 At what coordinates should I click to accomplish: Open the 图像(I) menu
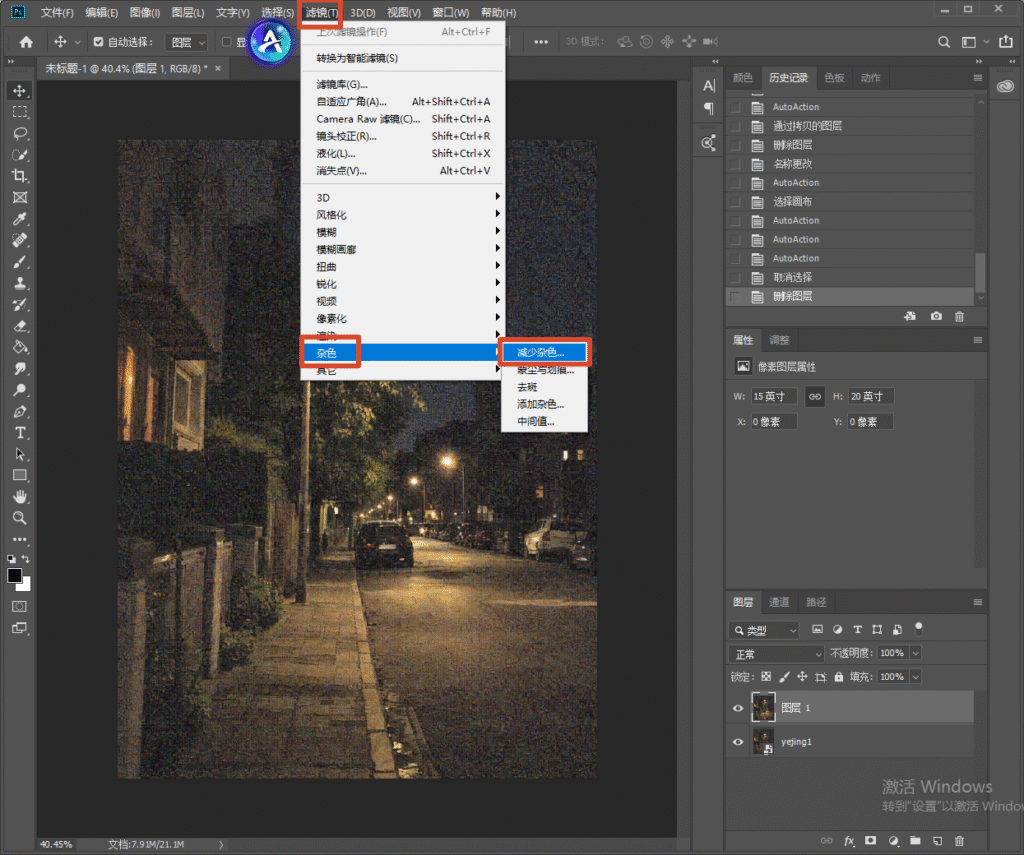click(x=145, y=12)
